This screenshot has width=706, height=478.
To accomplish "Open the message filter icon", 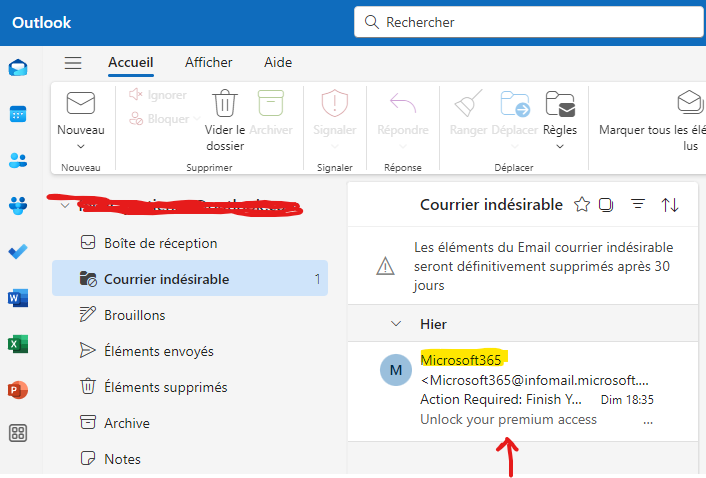I will 638,204.
